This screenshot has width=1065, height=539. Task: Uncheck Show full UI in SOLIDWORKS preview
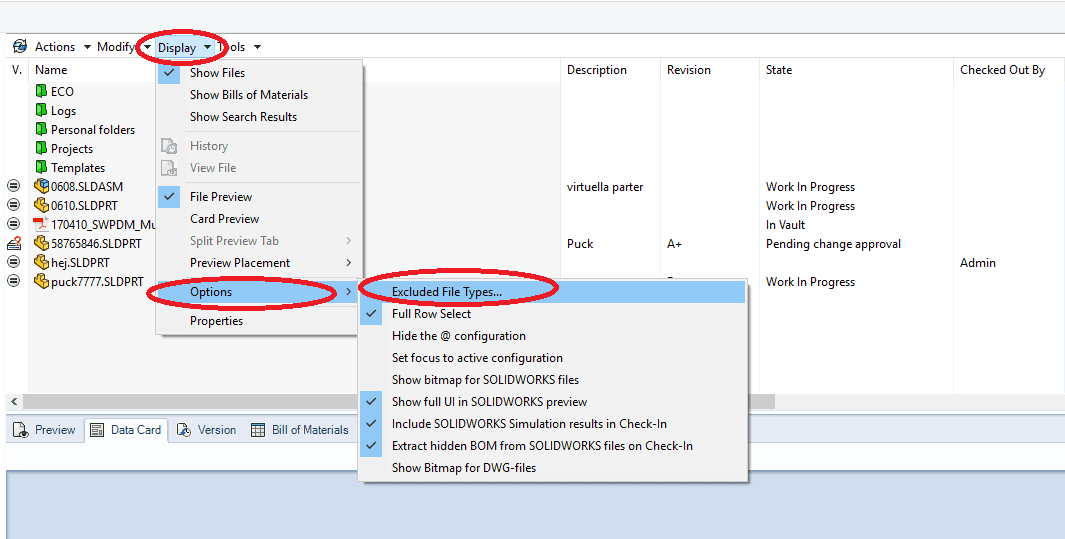point(489,402)
